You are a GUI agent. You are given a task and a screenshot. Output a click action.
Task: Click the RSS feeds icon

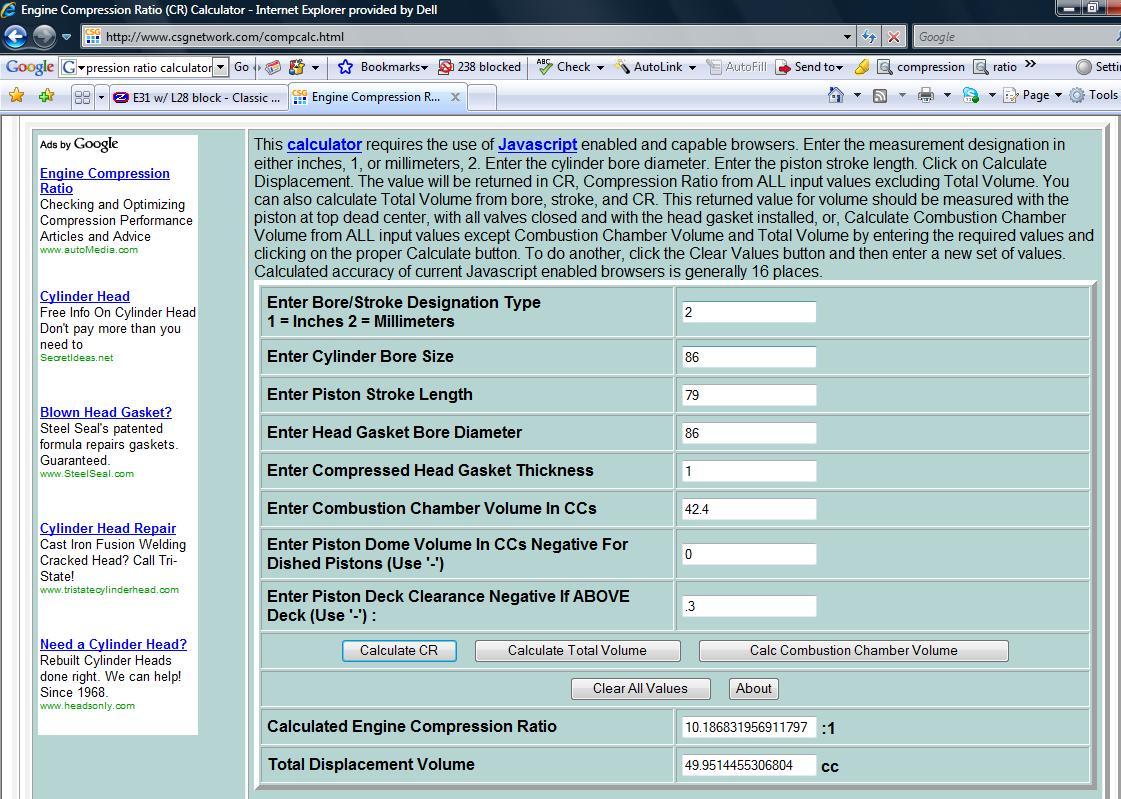tap(880, 95)
